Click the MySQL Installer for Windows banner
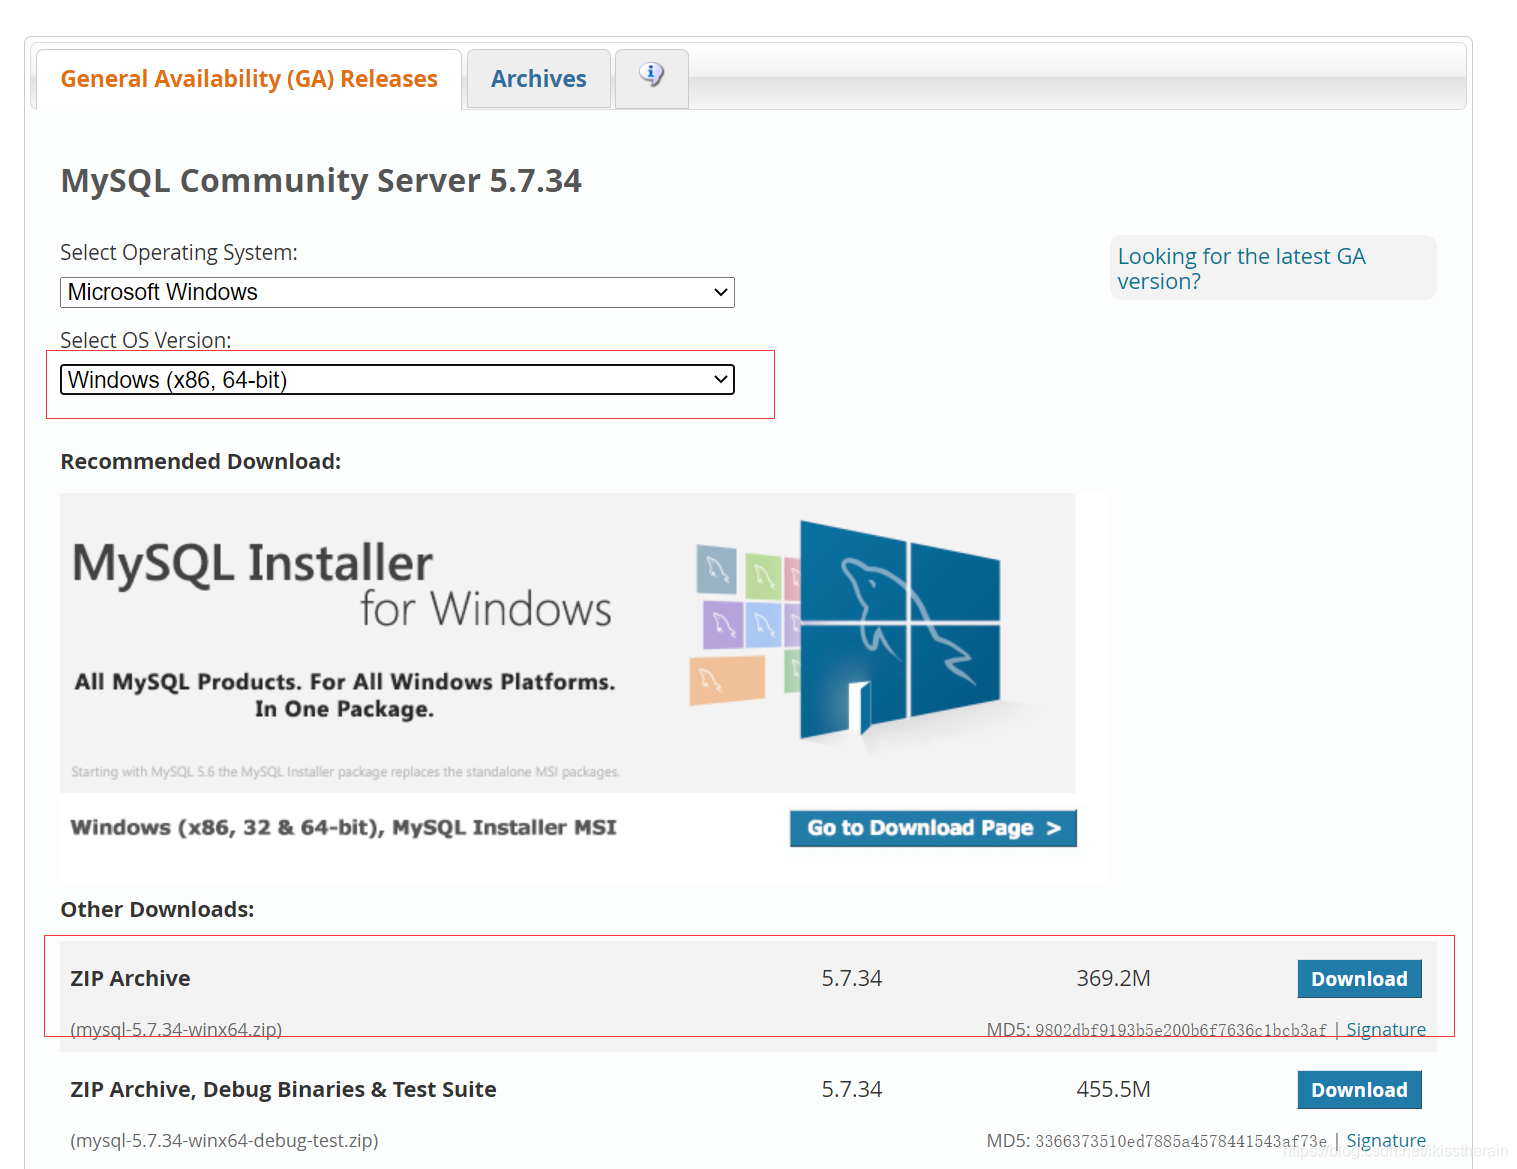The image size is (1517, 1169). (x=567, y=642)
